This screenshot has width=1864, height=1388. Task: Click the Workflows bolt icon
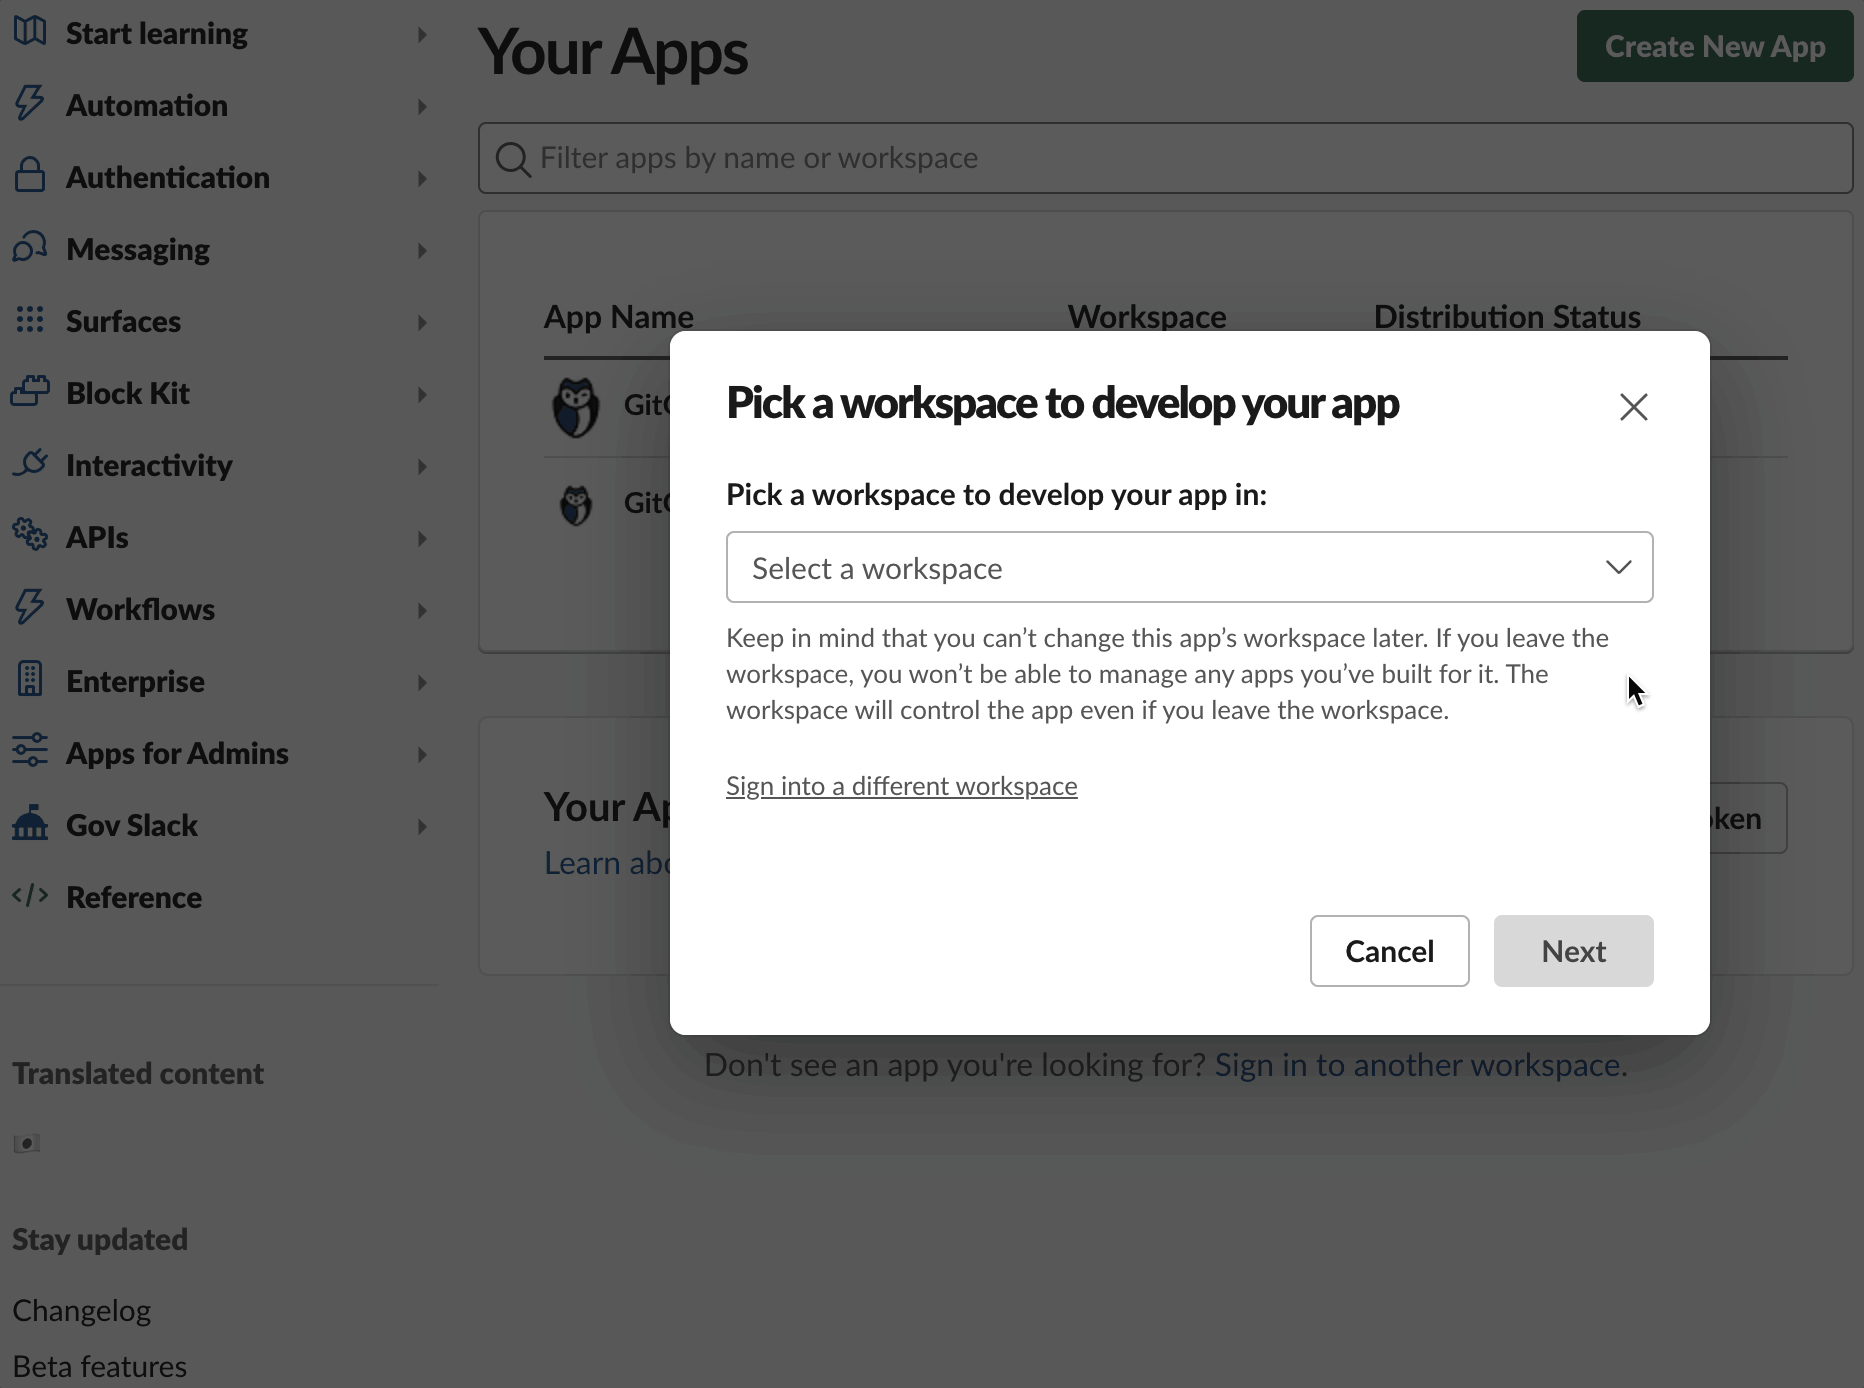pos(30,607)
